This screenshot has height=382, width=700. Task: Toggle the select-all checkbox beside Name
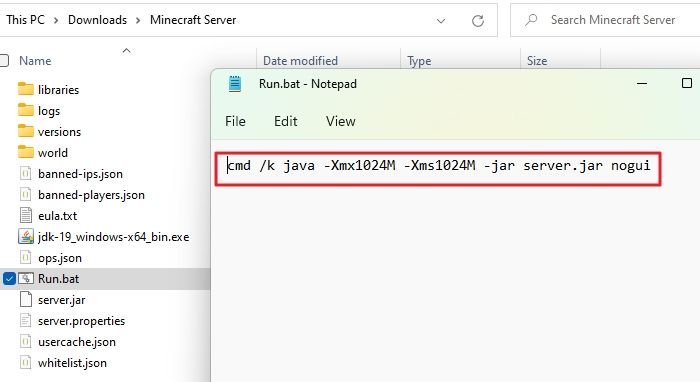(4, 61)
